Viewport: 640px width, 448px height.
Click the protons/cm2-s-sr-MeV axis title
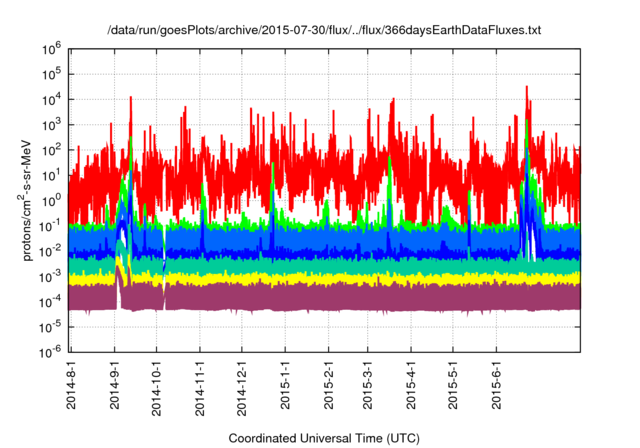pos(25,200)
